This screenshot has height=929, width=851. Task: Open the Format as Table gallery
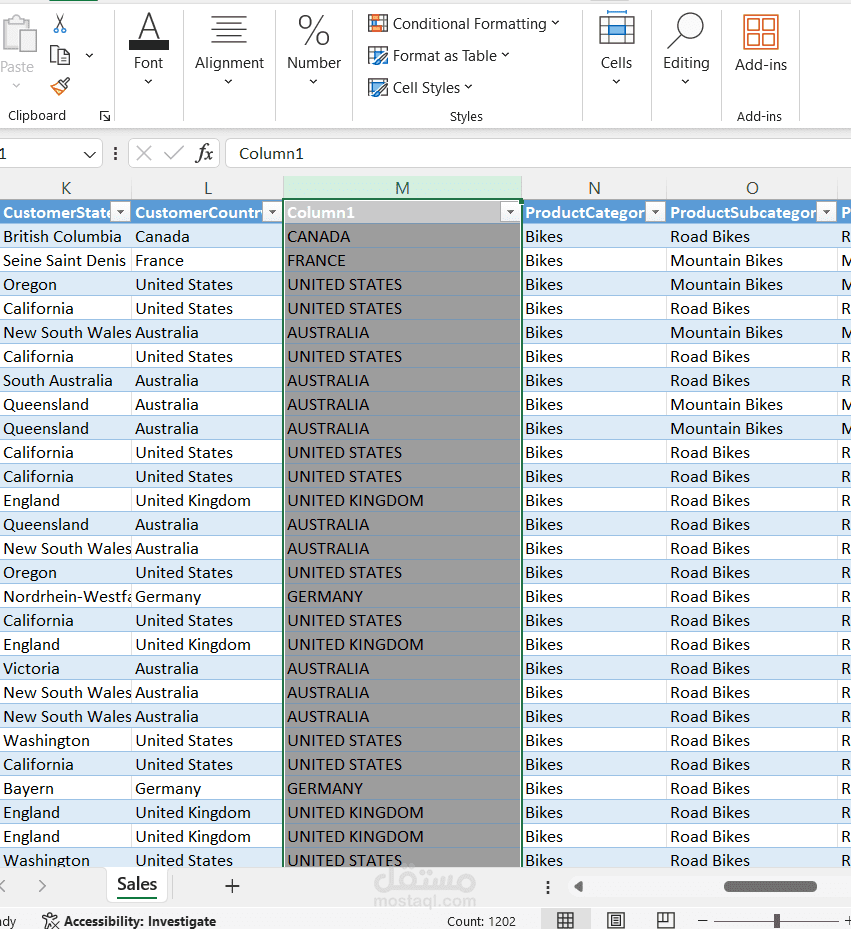[439, 56]
